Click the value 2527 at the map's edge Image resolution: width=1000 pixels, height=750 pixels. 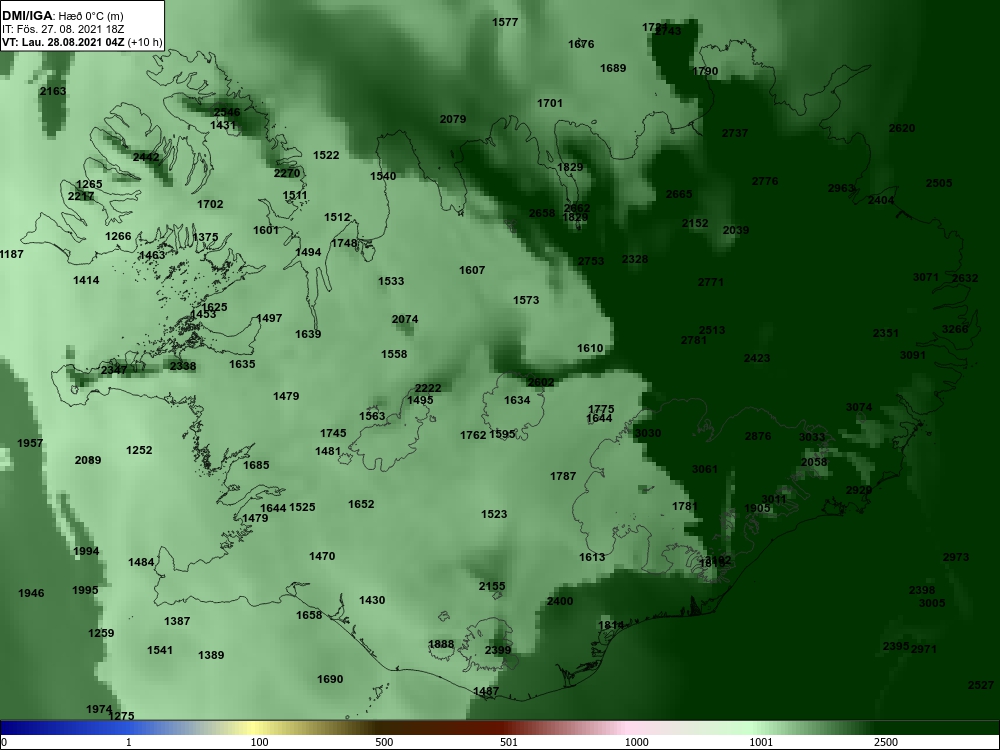[x=981, y=686]
